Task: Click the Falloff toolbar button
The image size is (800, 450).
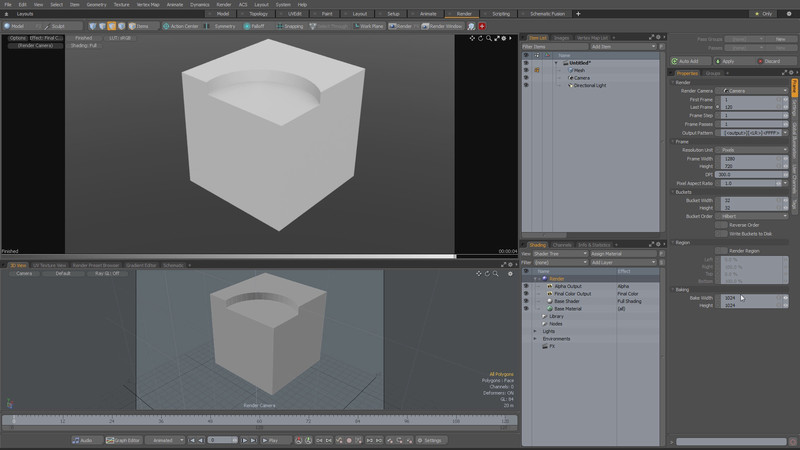Action: point(254,26)
